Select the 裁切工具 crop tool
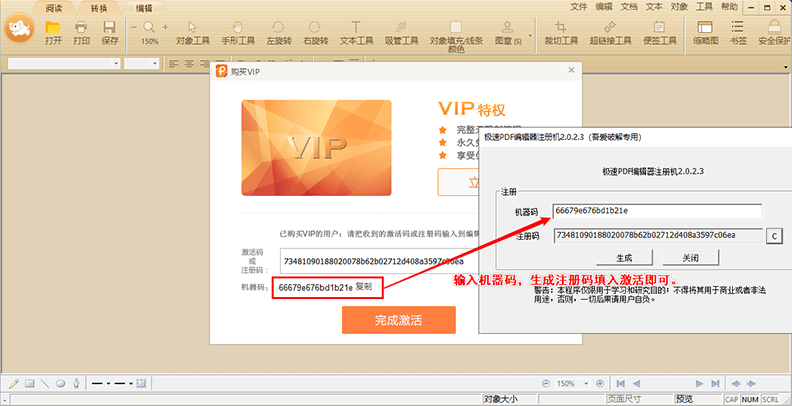The height and width of the screenshot is (406, 792). click(x=562, y=32)
